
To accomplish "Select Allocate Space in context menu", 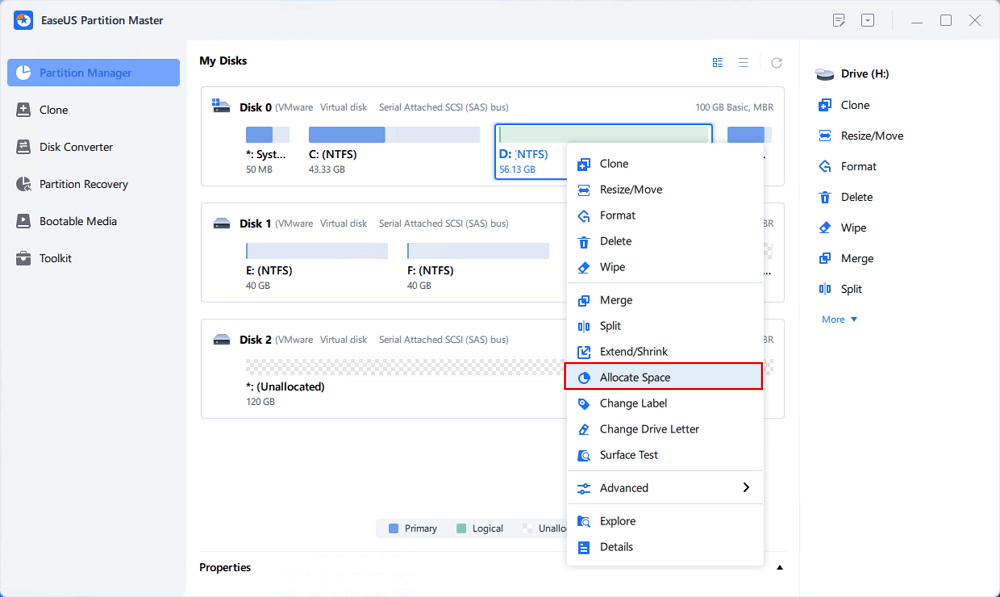I will tap(635, 377).
